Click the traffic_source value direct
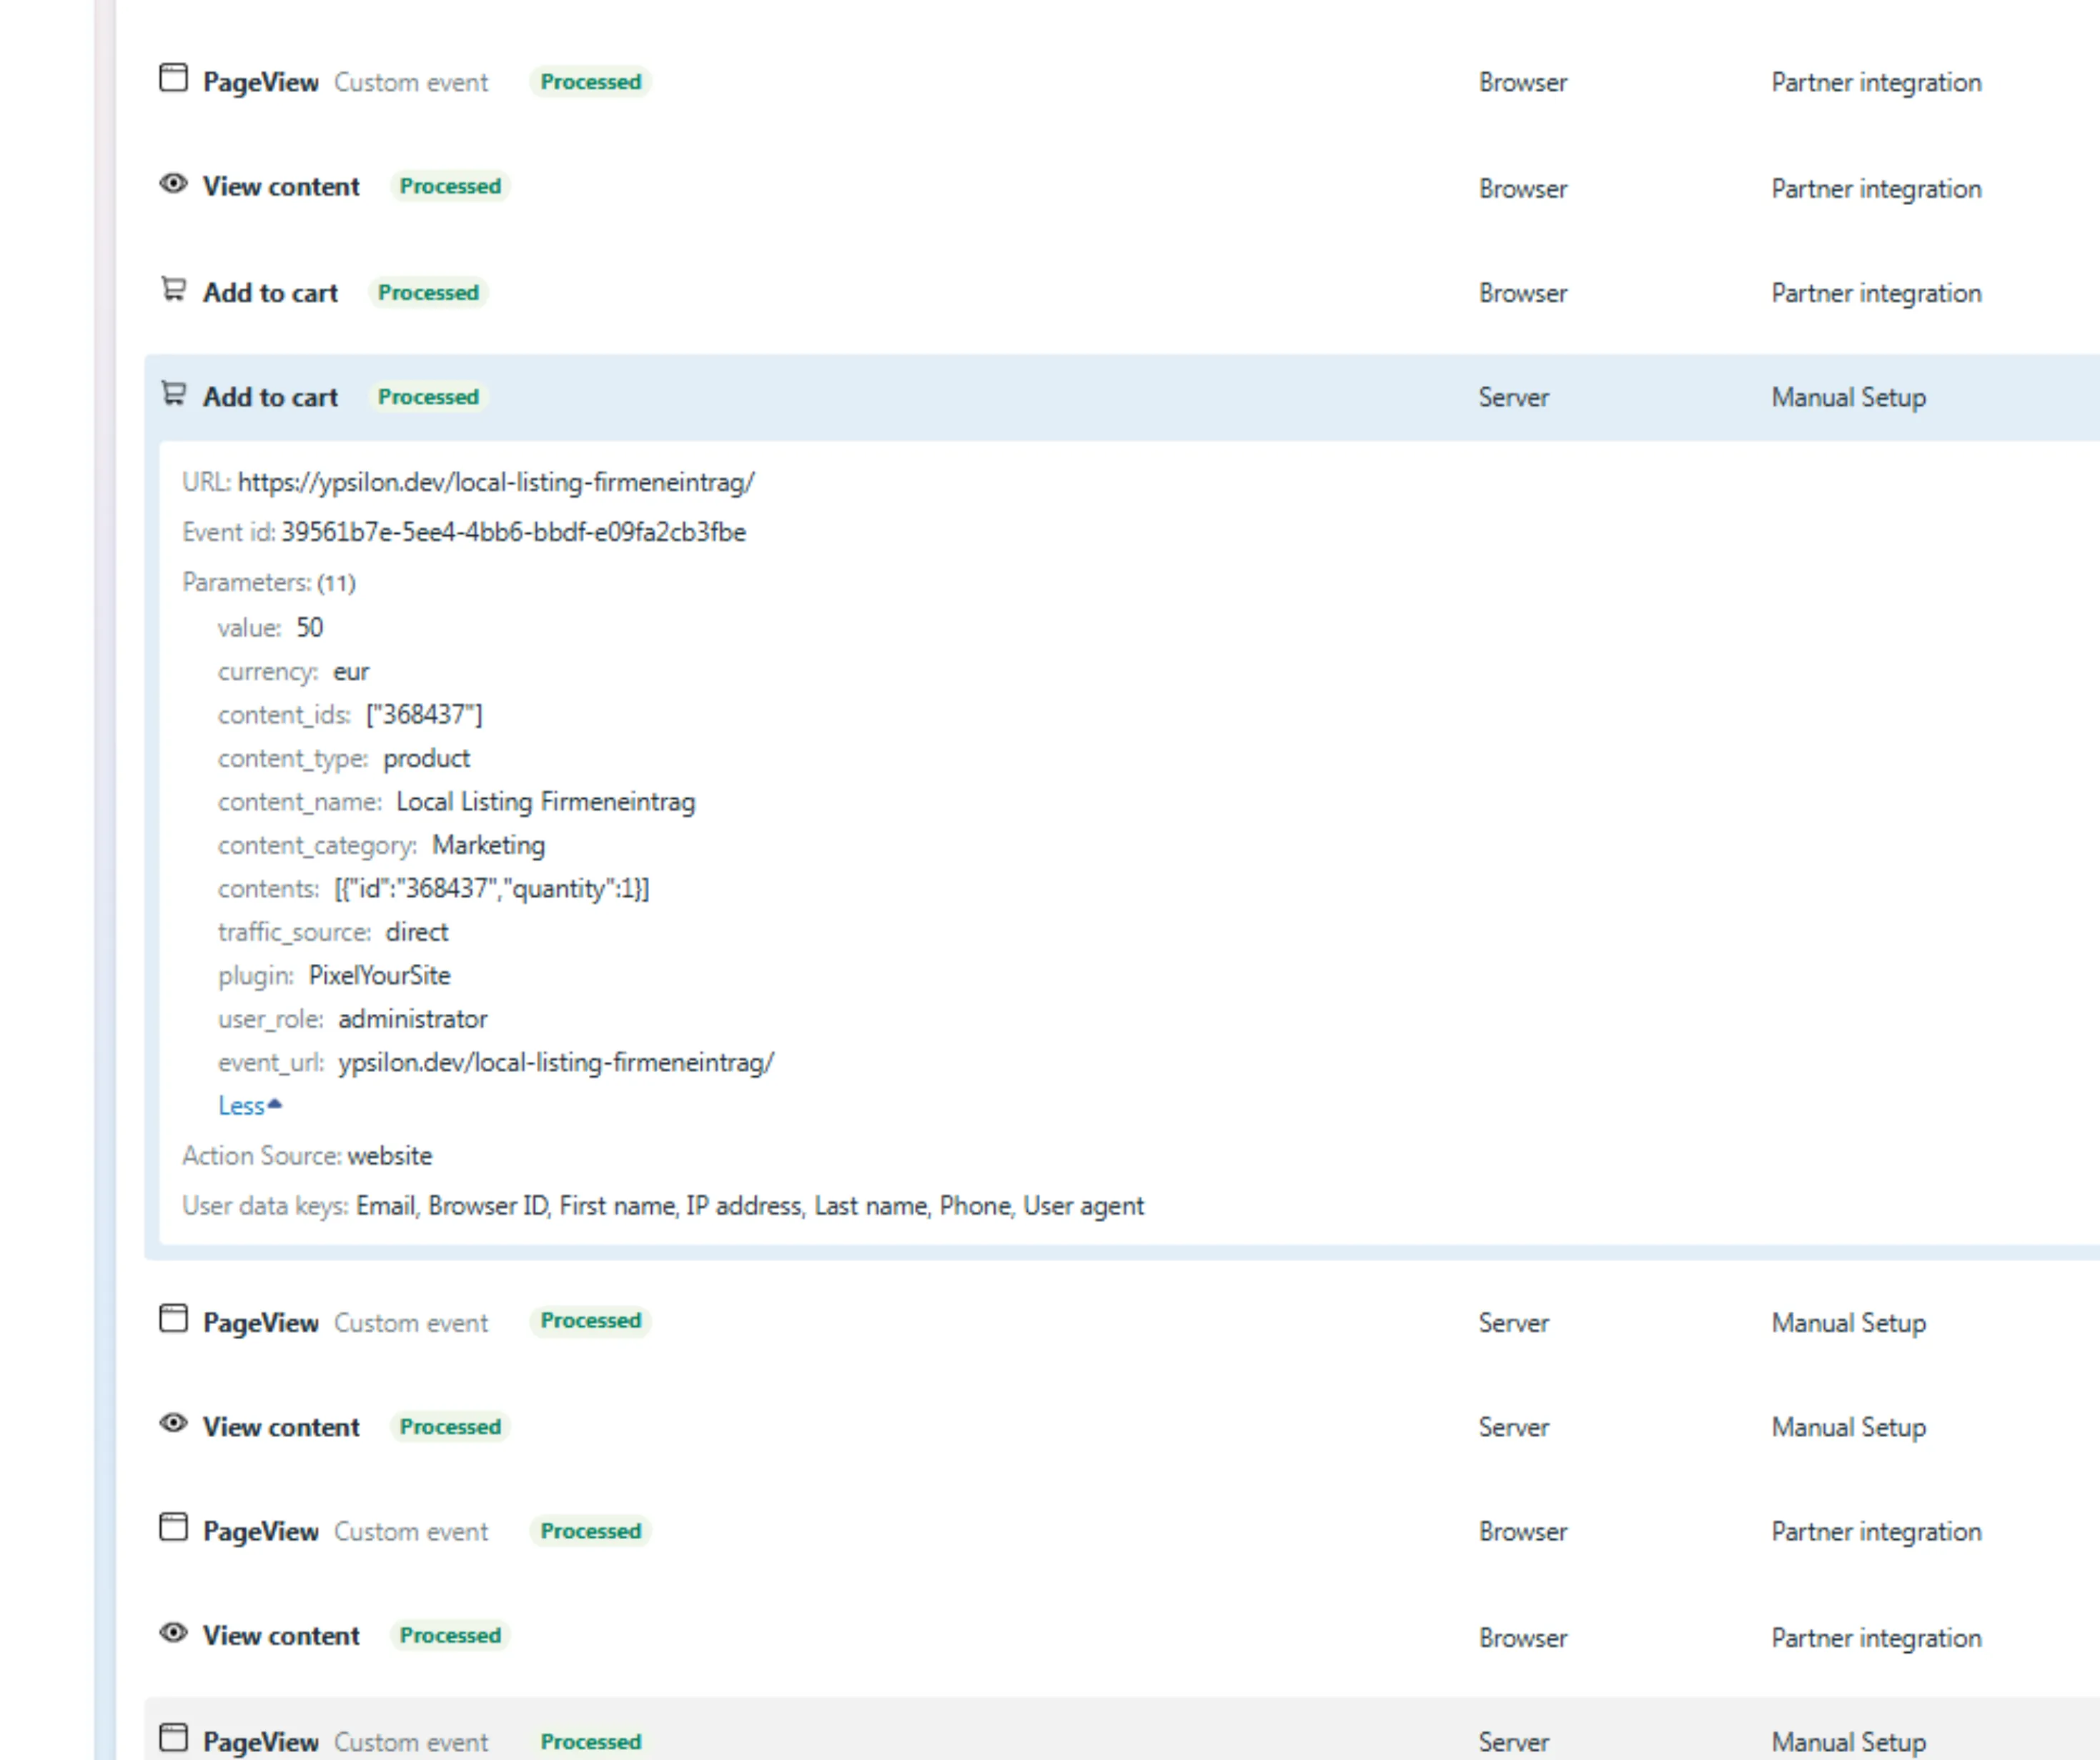2100x1760 pixels. (417, 933)
